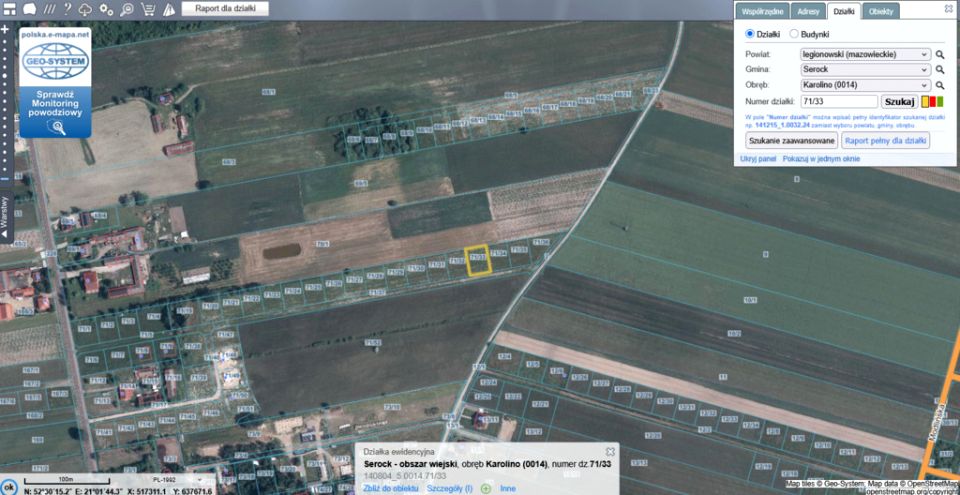
Task: Click the magnifier search tool icon
Action: point(127,9)
